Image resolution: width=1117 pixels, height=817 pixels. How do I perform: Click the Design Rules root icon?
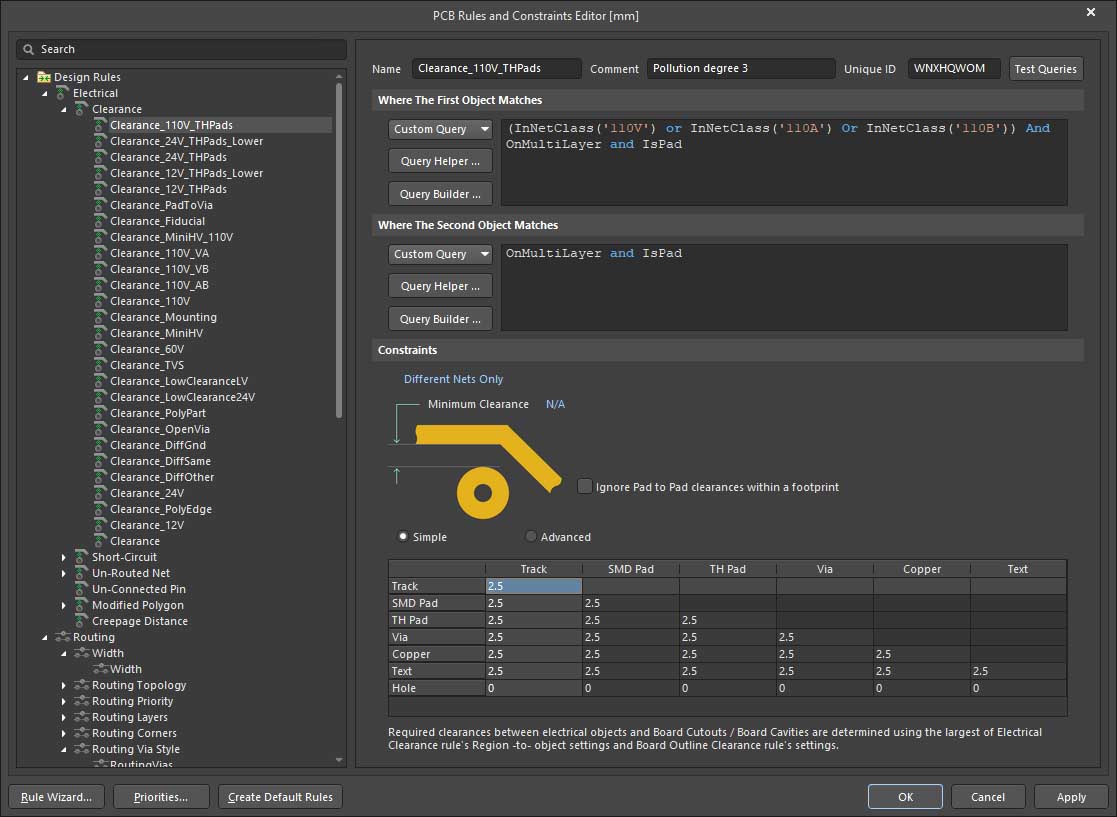(44, 77)
